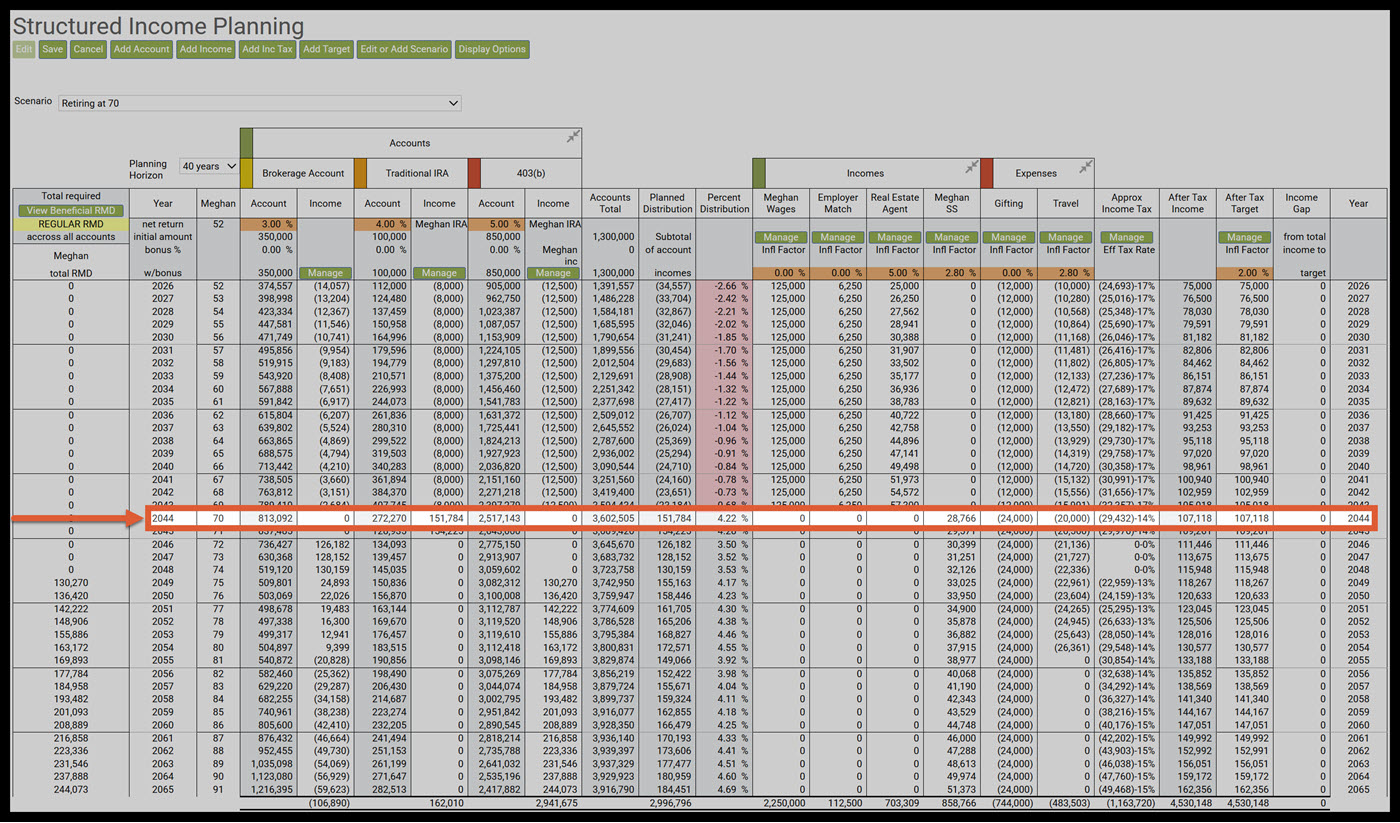Click Meghan SS 2.80 % inflation field
1400x823 pixels.
point(952,273)
